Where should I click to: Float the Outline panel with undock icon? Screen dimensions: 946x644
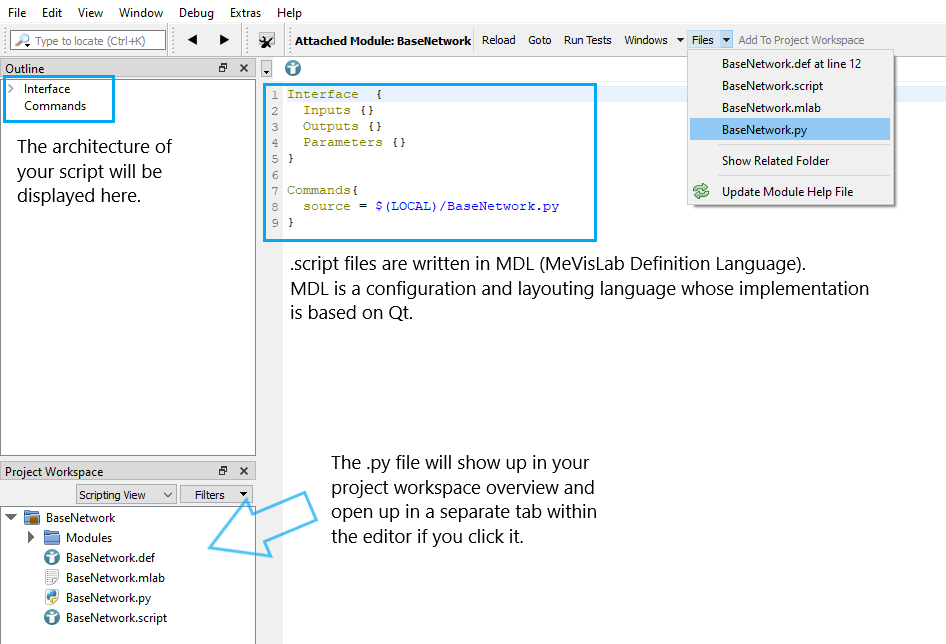tap(223, 68)
